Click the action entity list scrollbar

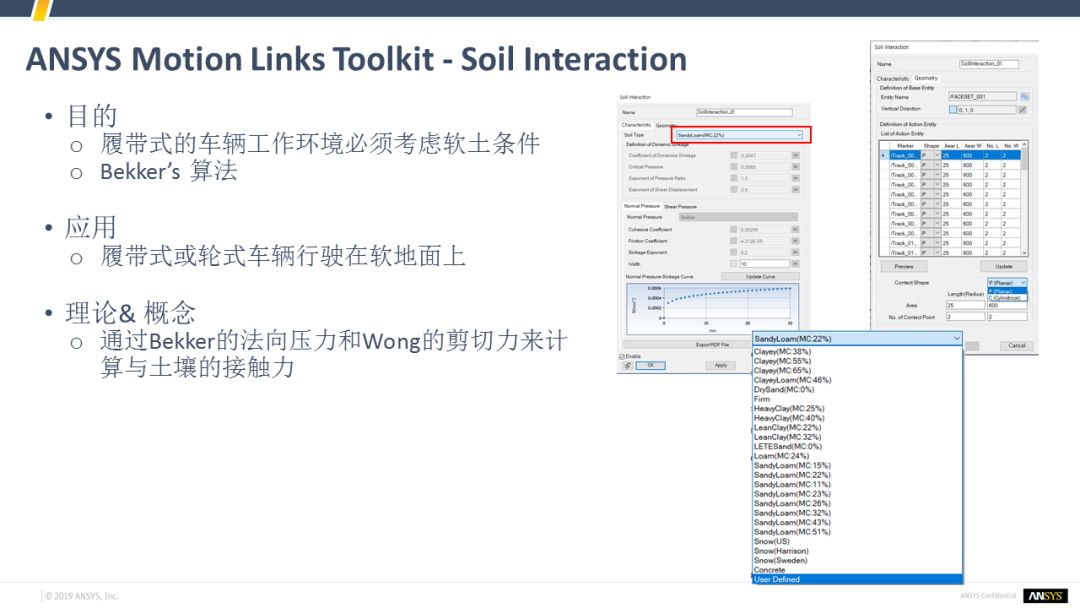[x=1025, y=200]
